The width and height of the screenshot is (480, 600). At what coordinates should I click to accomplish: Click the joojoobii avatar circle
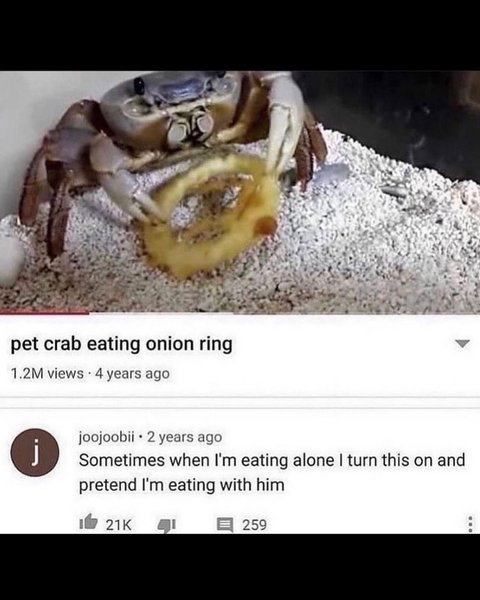(35, 452)
